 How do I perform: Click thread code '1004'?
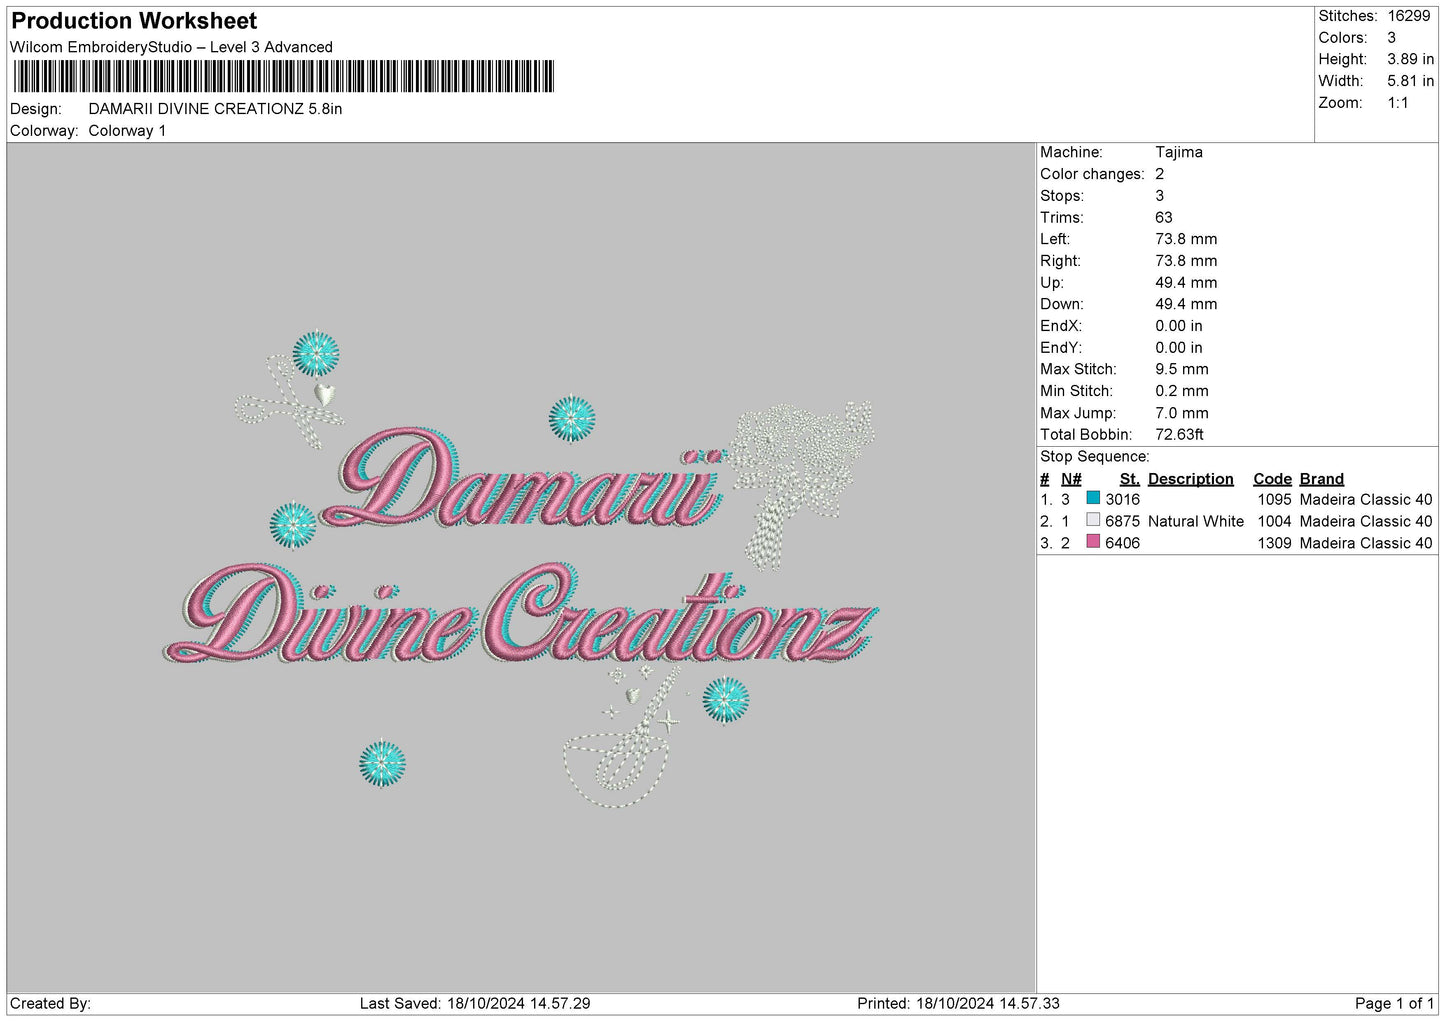1275,521
